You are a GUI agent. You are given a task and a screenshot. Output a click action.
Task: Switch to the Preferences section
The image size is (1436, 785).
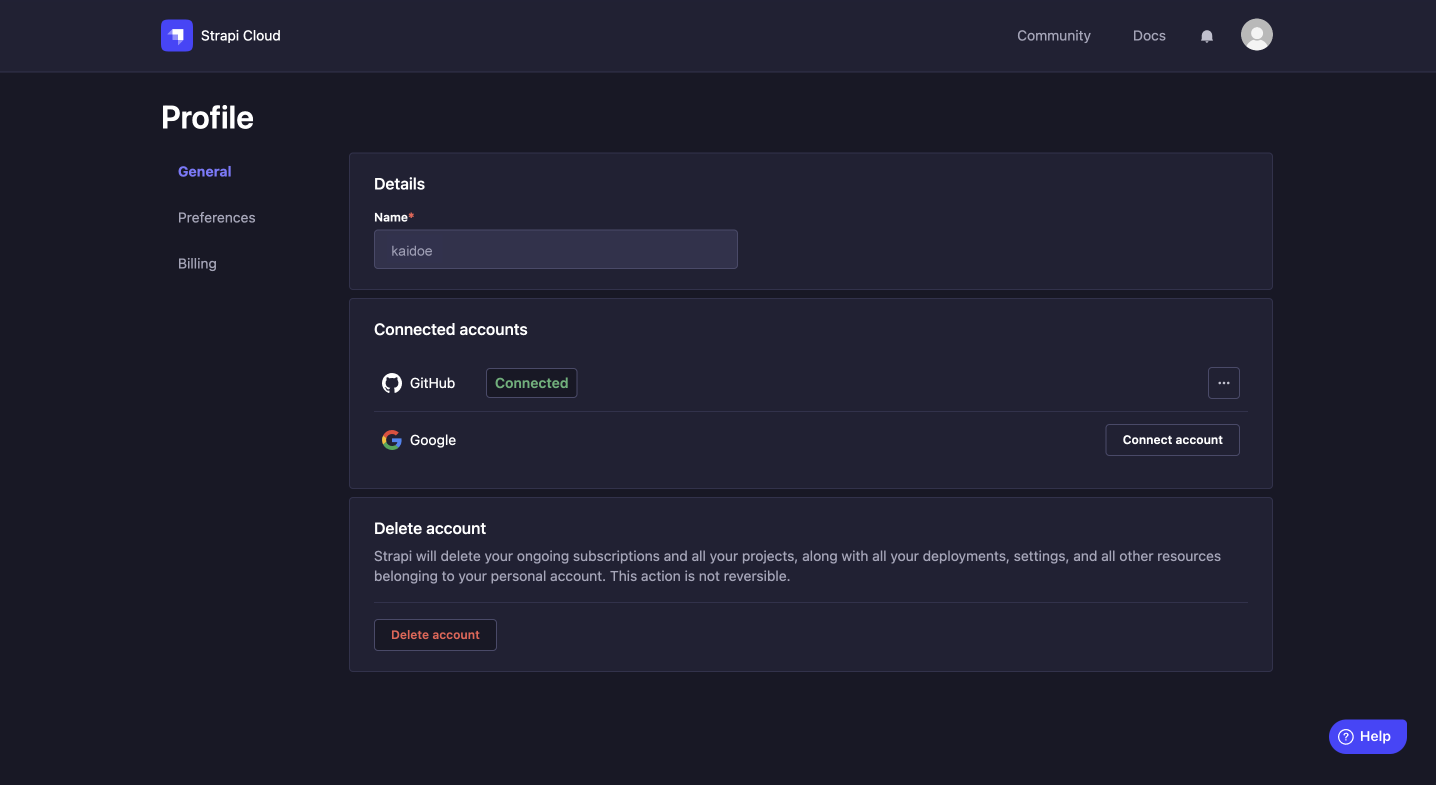[x=216, y=217]
